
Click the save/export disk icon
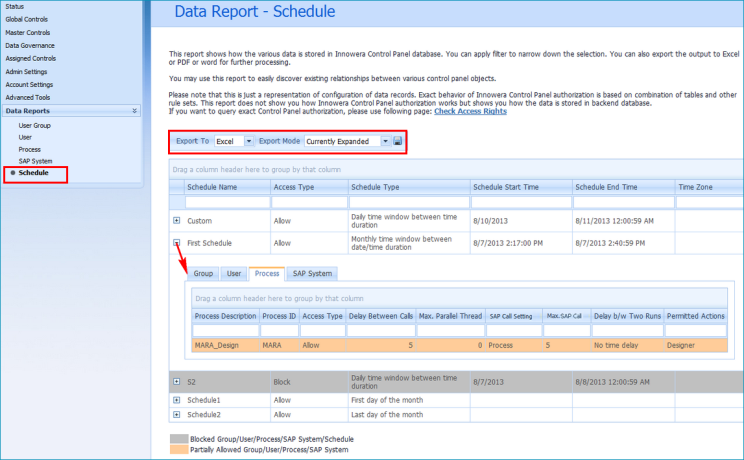398,141
